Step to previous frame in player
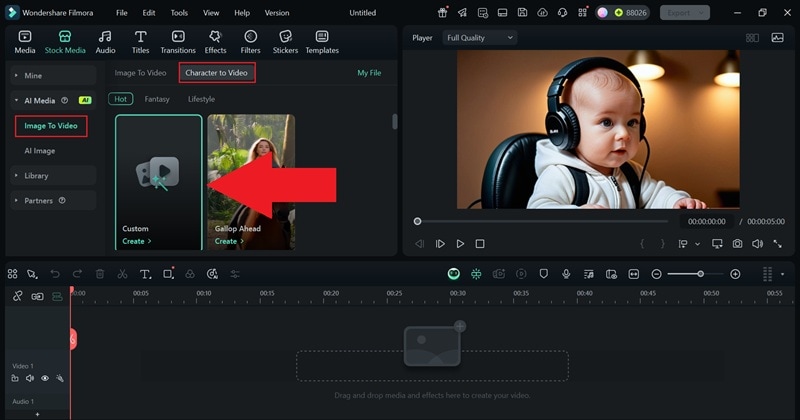800x420 pixels. pyautogui.click(x=419, y=244)
